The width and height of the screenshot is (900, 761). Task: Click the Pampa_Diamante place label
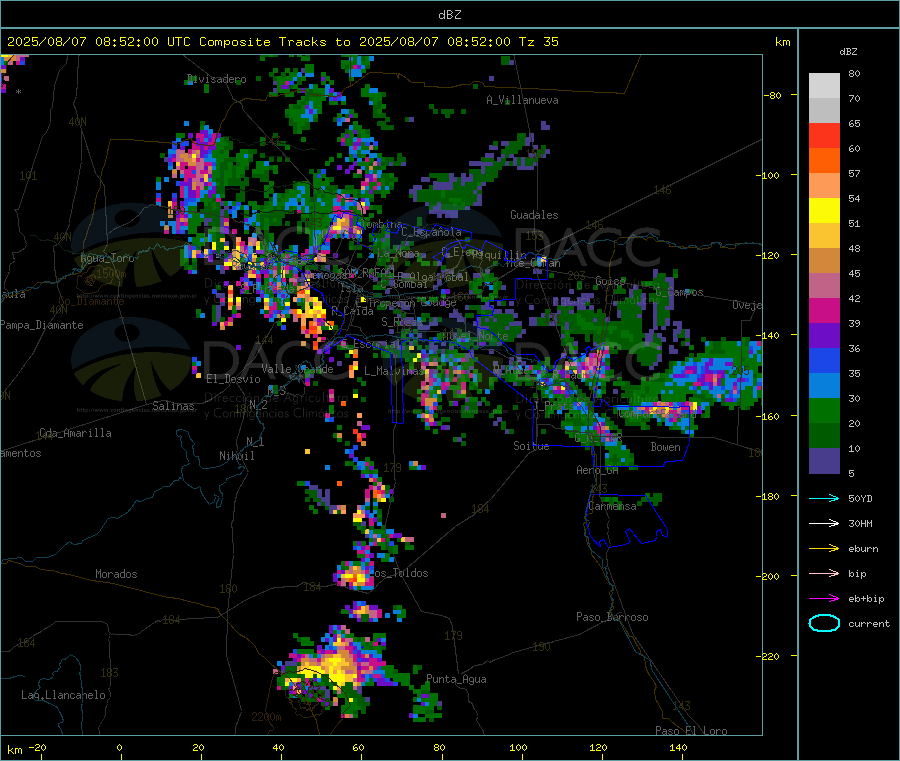click(42, 325)
